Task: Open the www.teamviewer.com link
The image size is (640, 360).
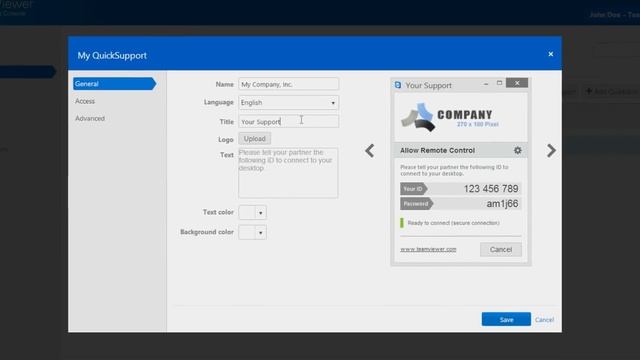Action: (428, 249)
